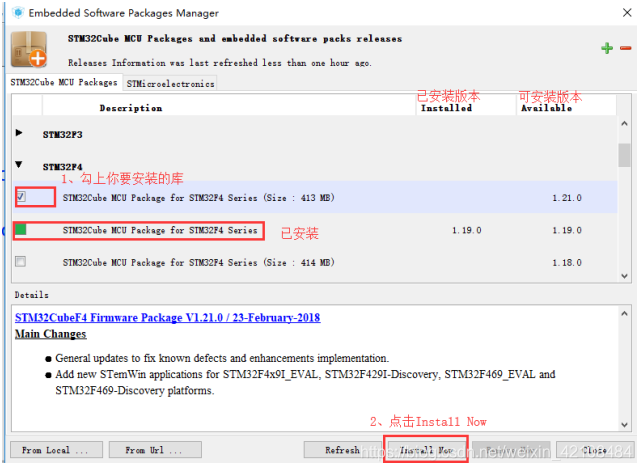The image size is (642, 471).
Task: Click the STM32F4 group label
Action: pyautogui.click(x=62, y=167)
